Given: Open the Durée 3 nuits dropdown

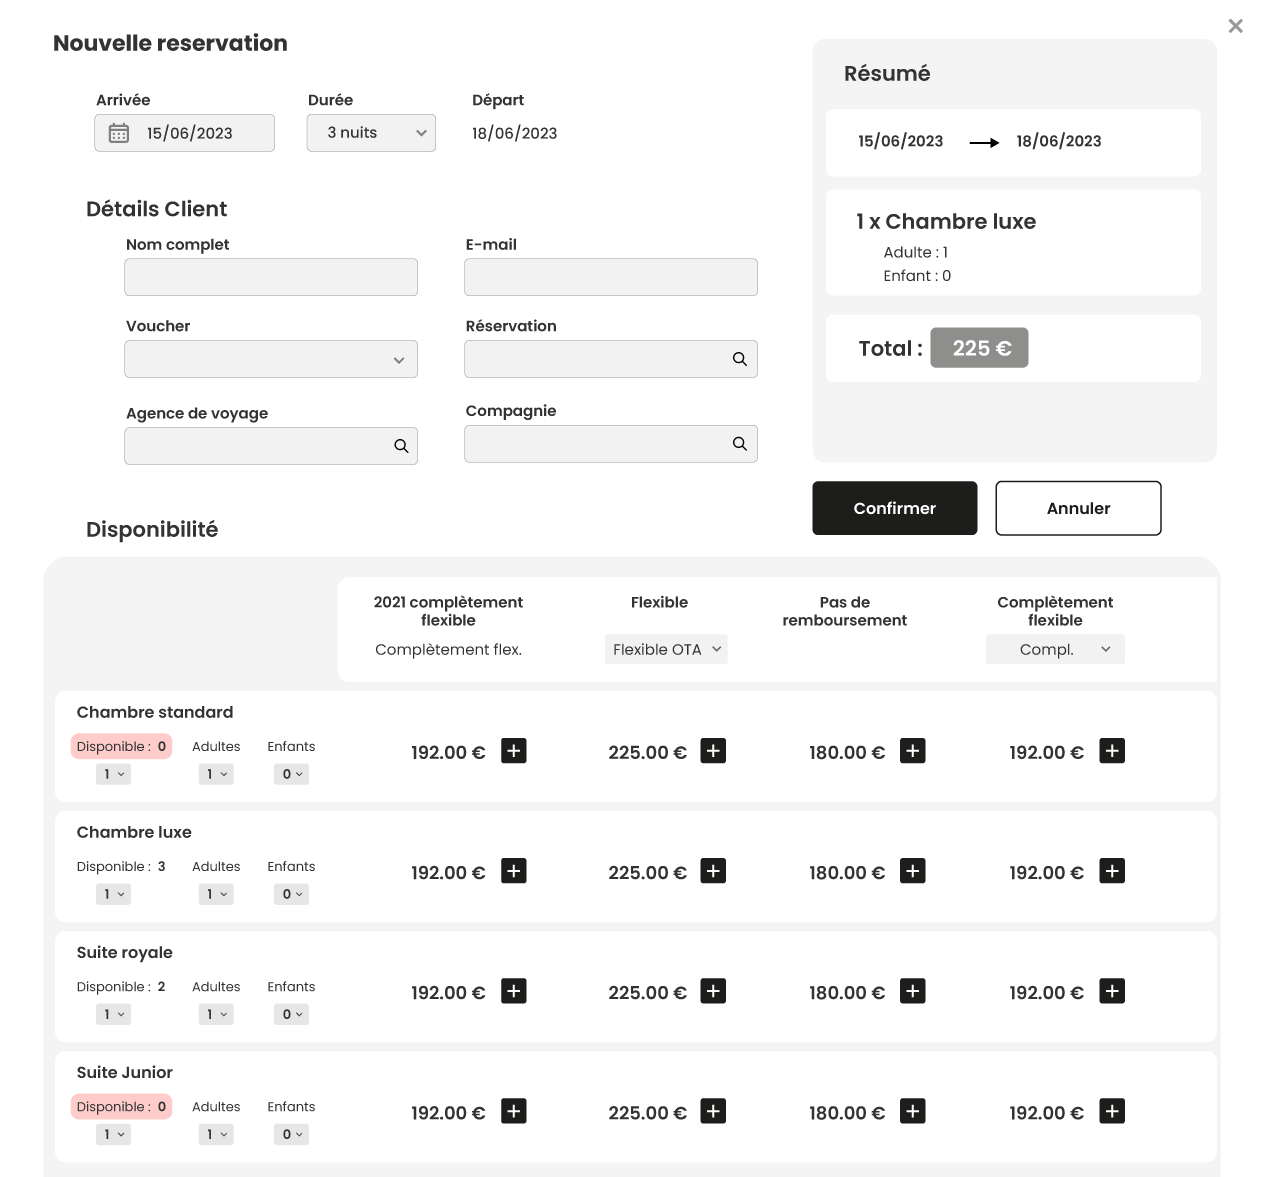Looking at the screenshot, I should pos(371,133).
